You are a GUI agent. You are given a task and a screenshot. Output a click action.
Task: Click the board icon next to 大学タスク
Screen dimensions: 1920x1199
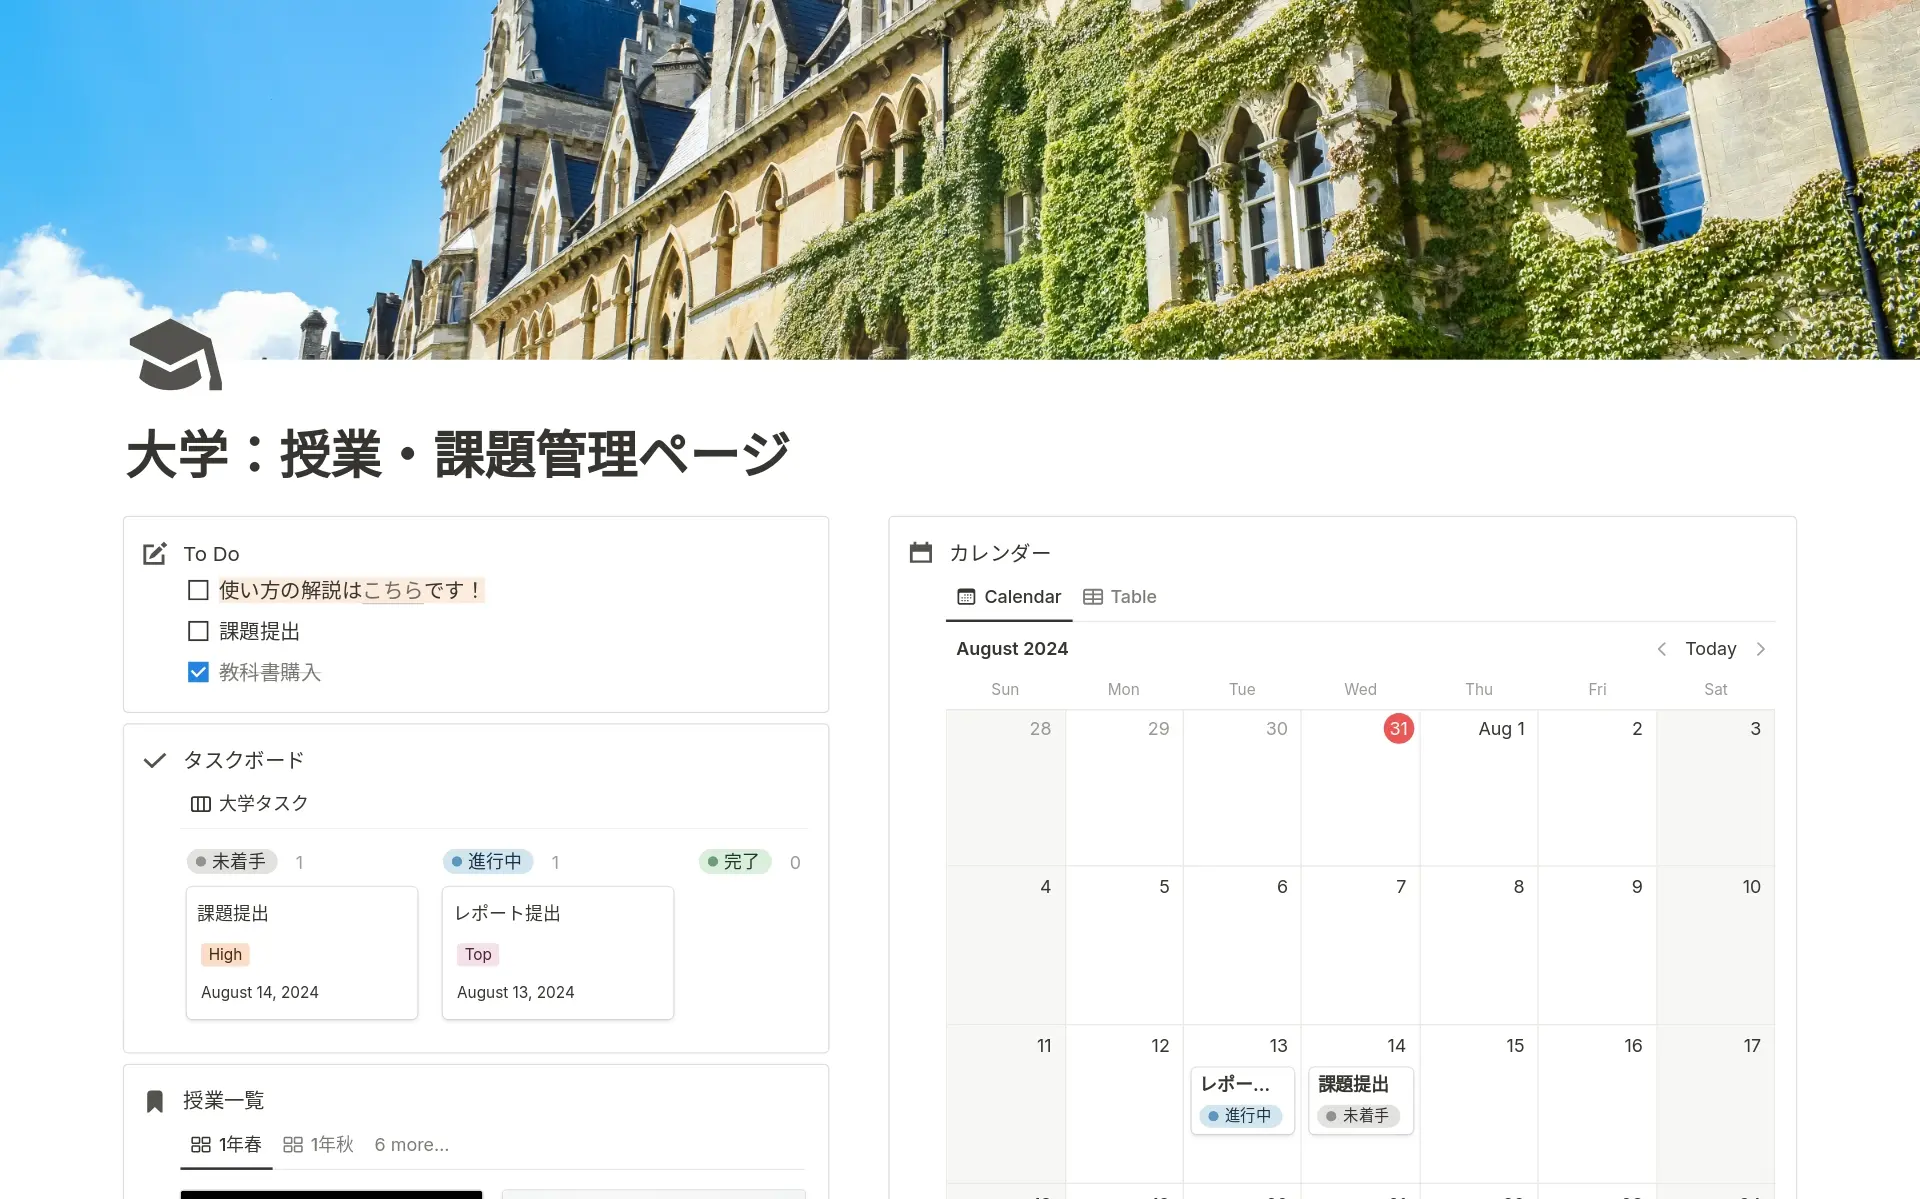point(200,804)
